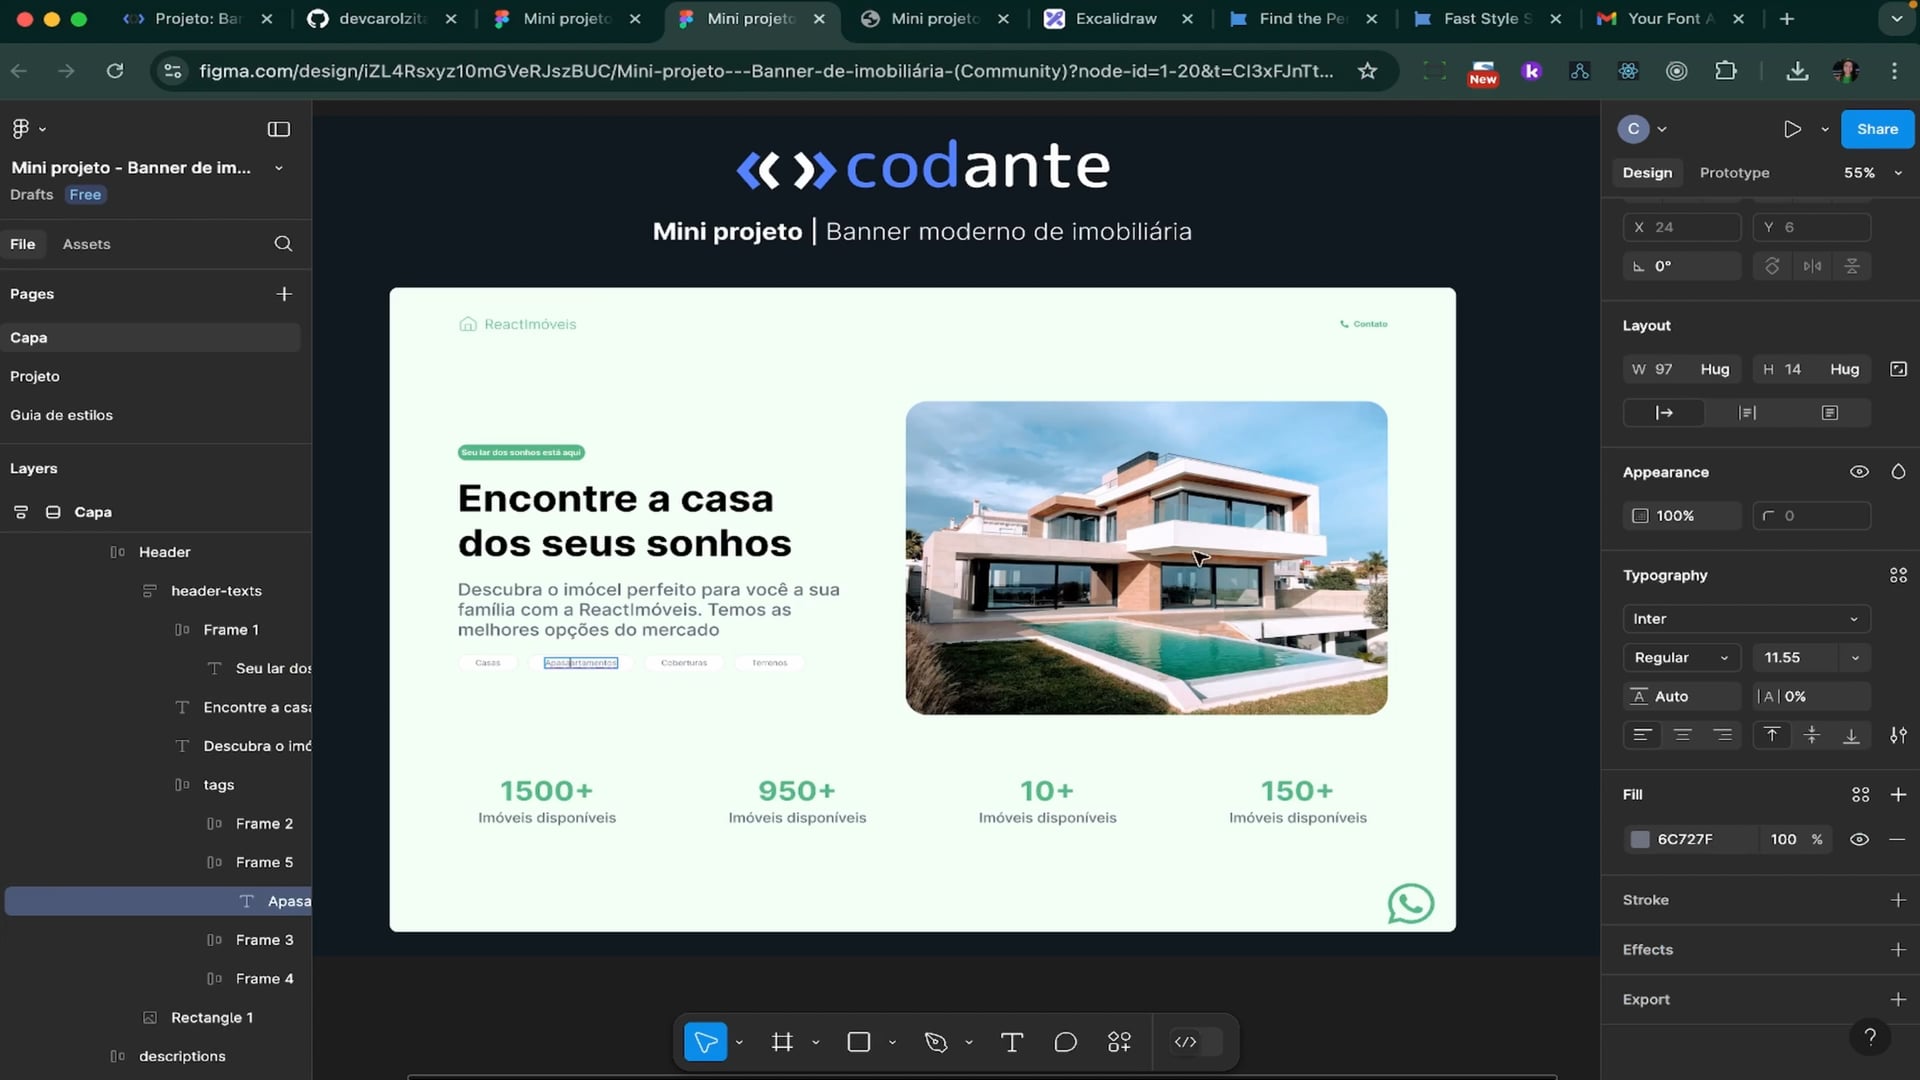Select the Frame tool in bottom toolbar
This screenshot has width=1920, height=1080.
point(782,1042)
